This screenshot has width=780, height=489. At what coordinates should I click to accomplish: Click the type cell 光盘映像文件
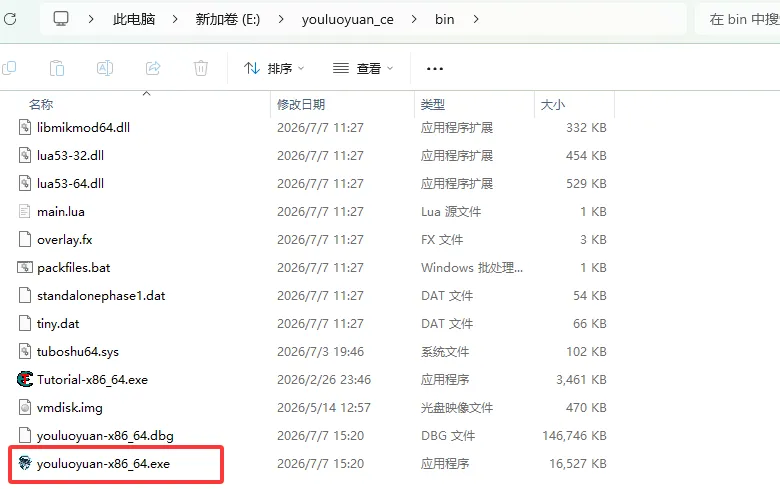(457, 407)
